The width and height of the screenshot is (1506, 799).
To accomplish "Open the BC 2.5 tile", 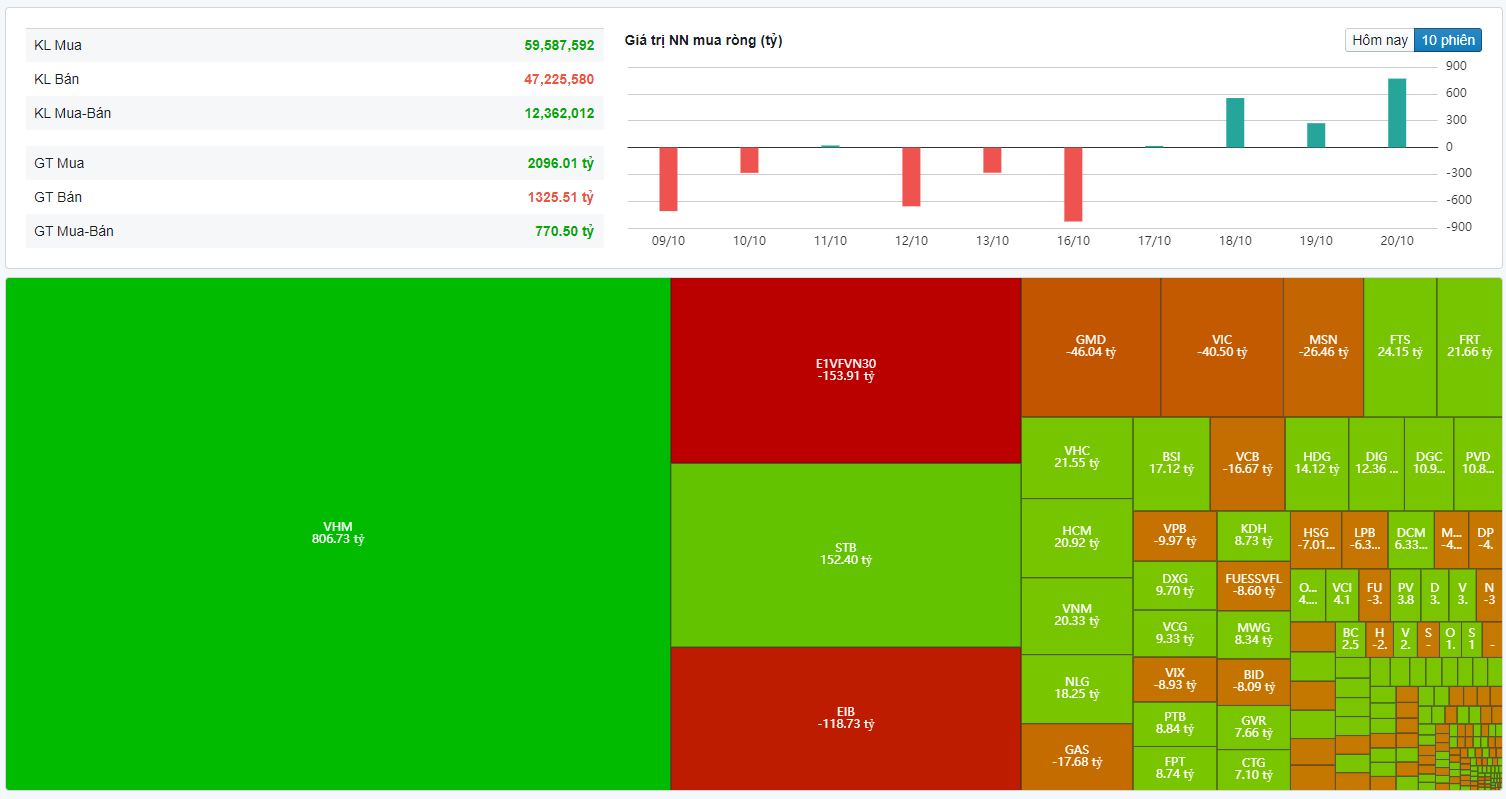I will (x=1350, y=639).
